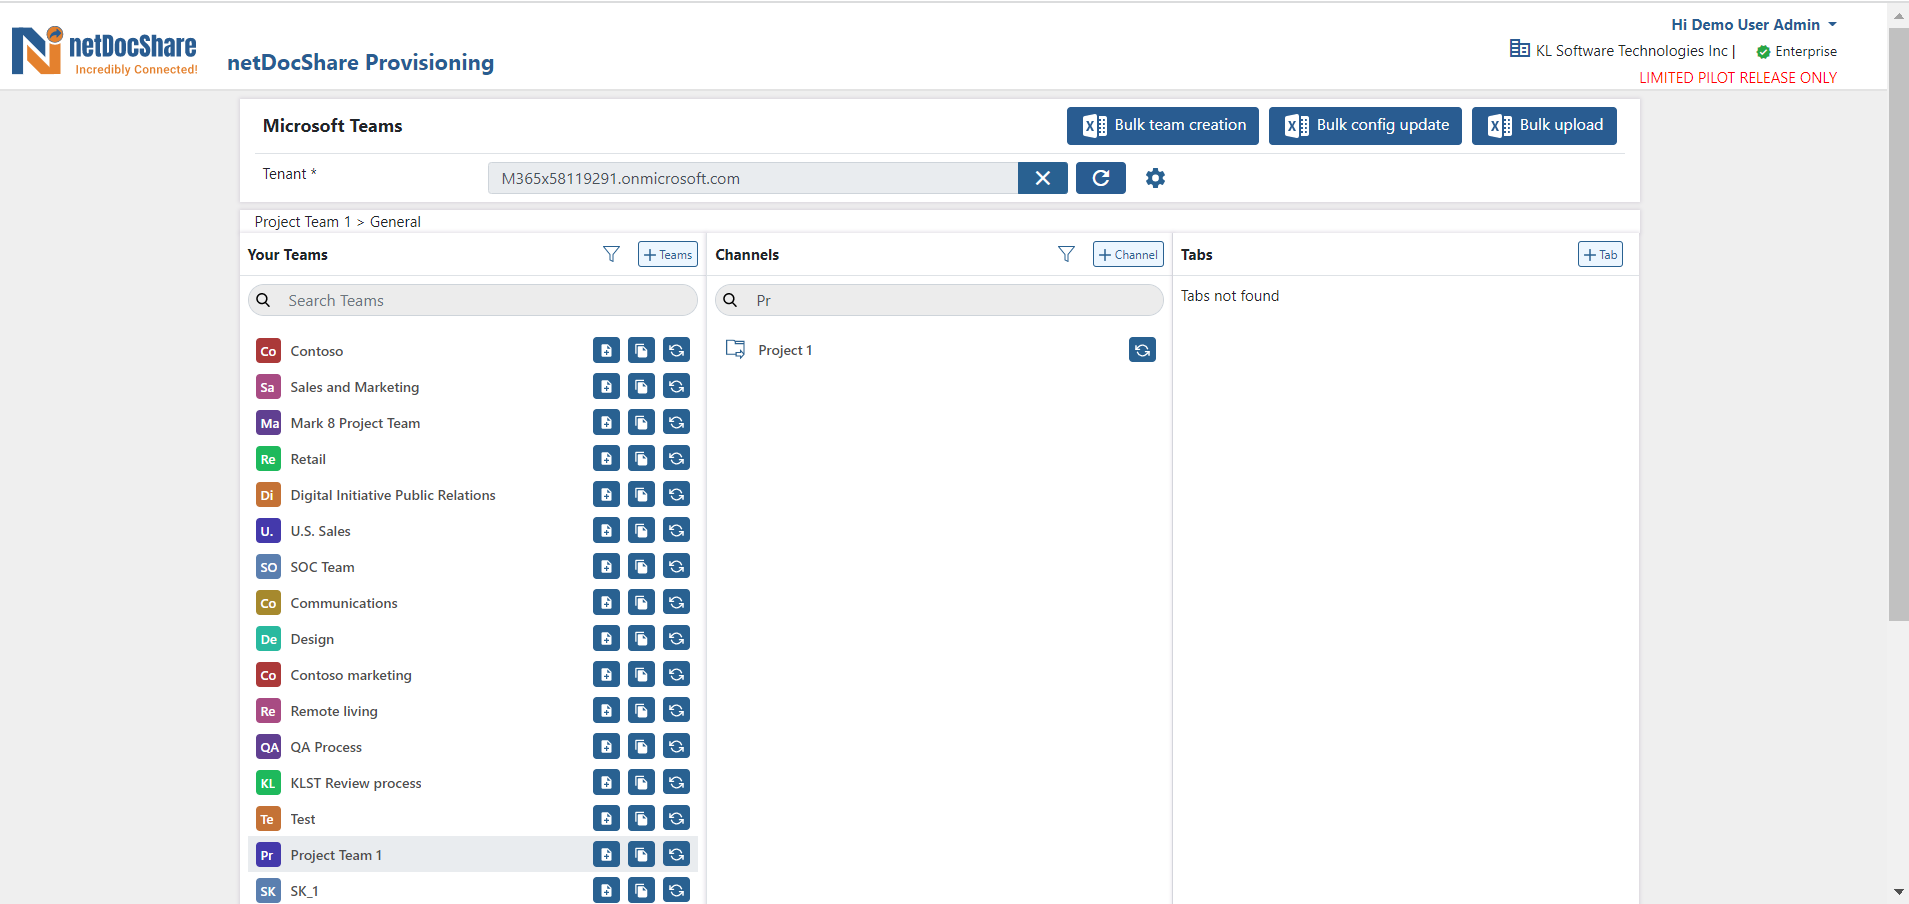Sync the Digital Initiative Public Relations team
1909x904 pixels.
tap(676, 494)
